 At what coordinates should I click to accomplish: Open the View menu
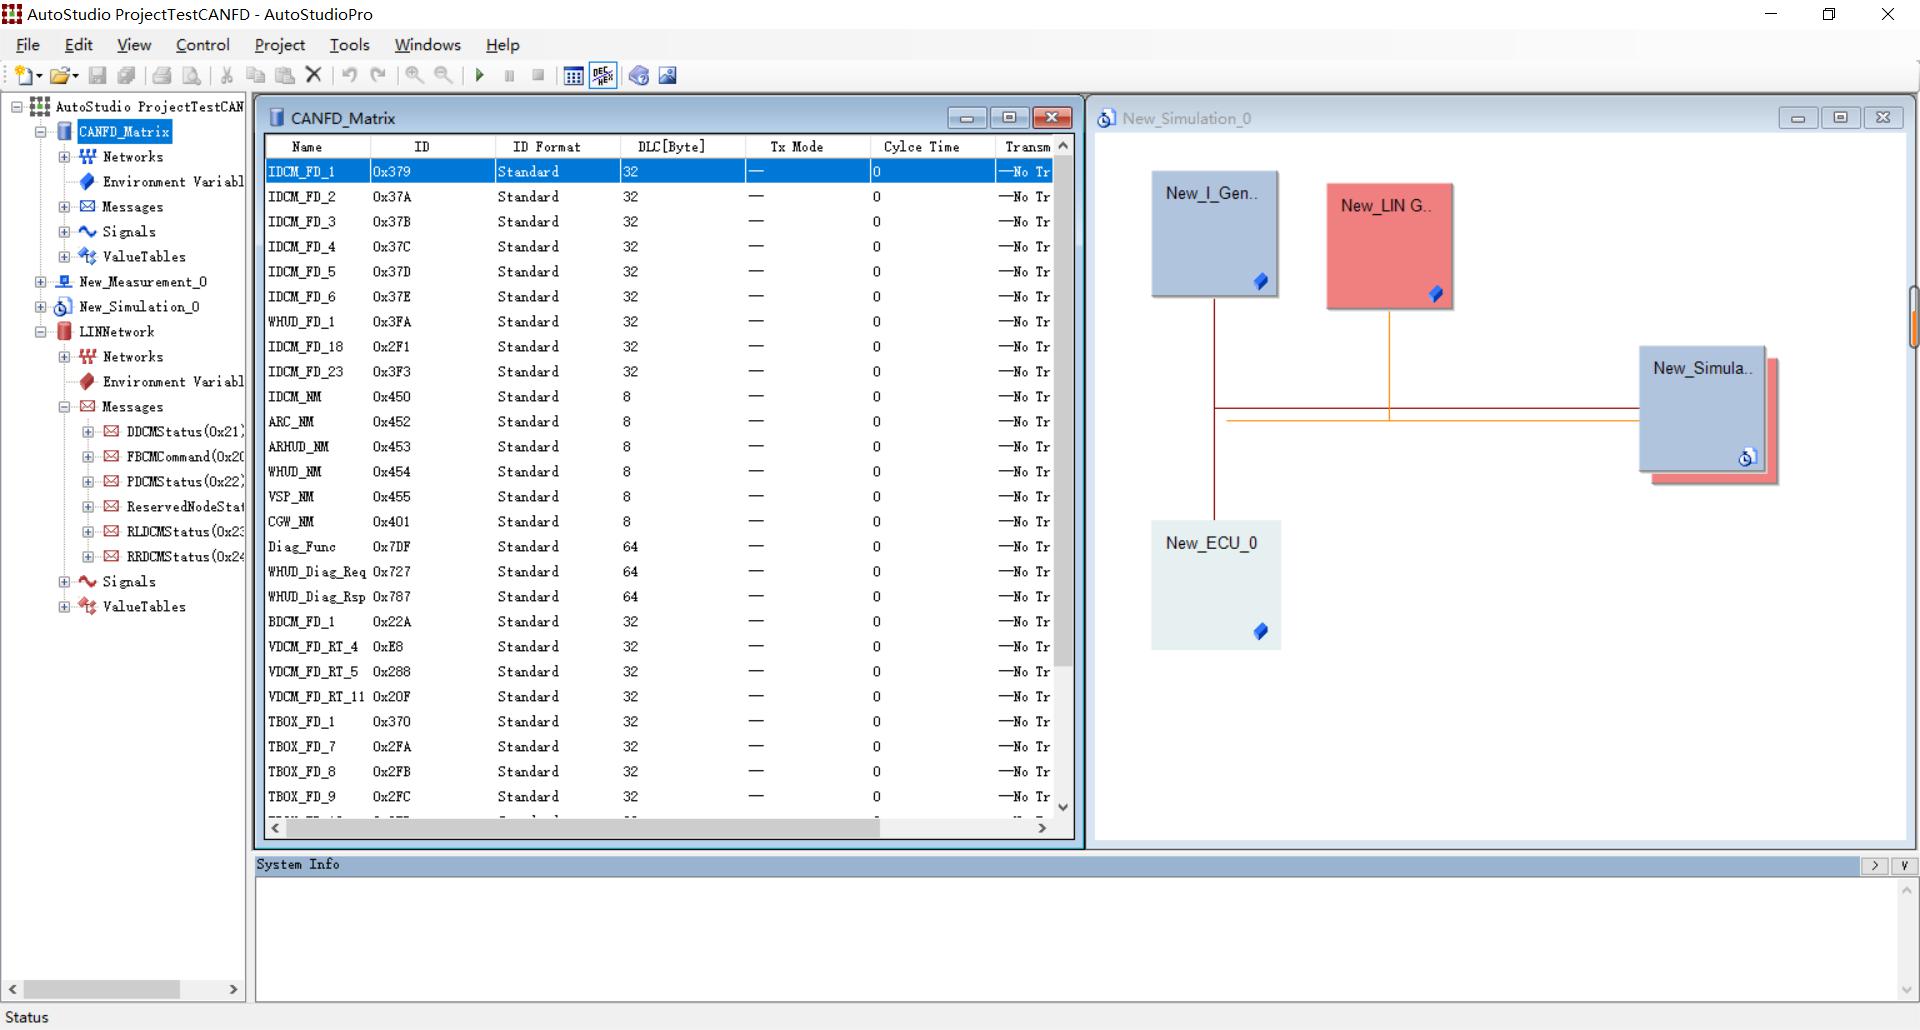click(134, 45)
